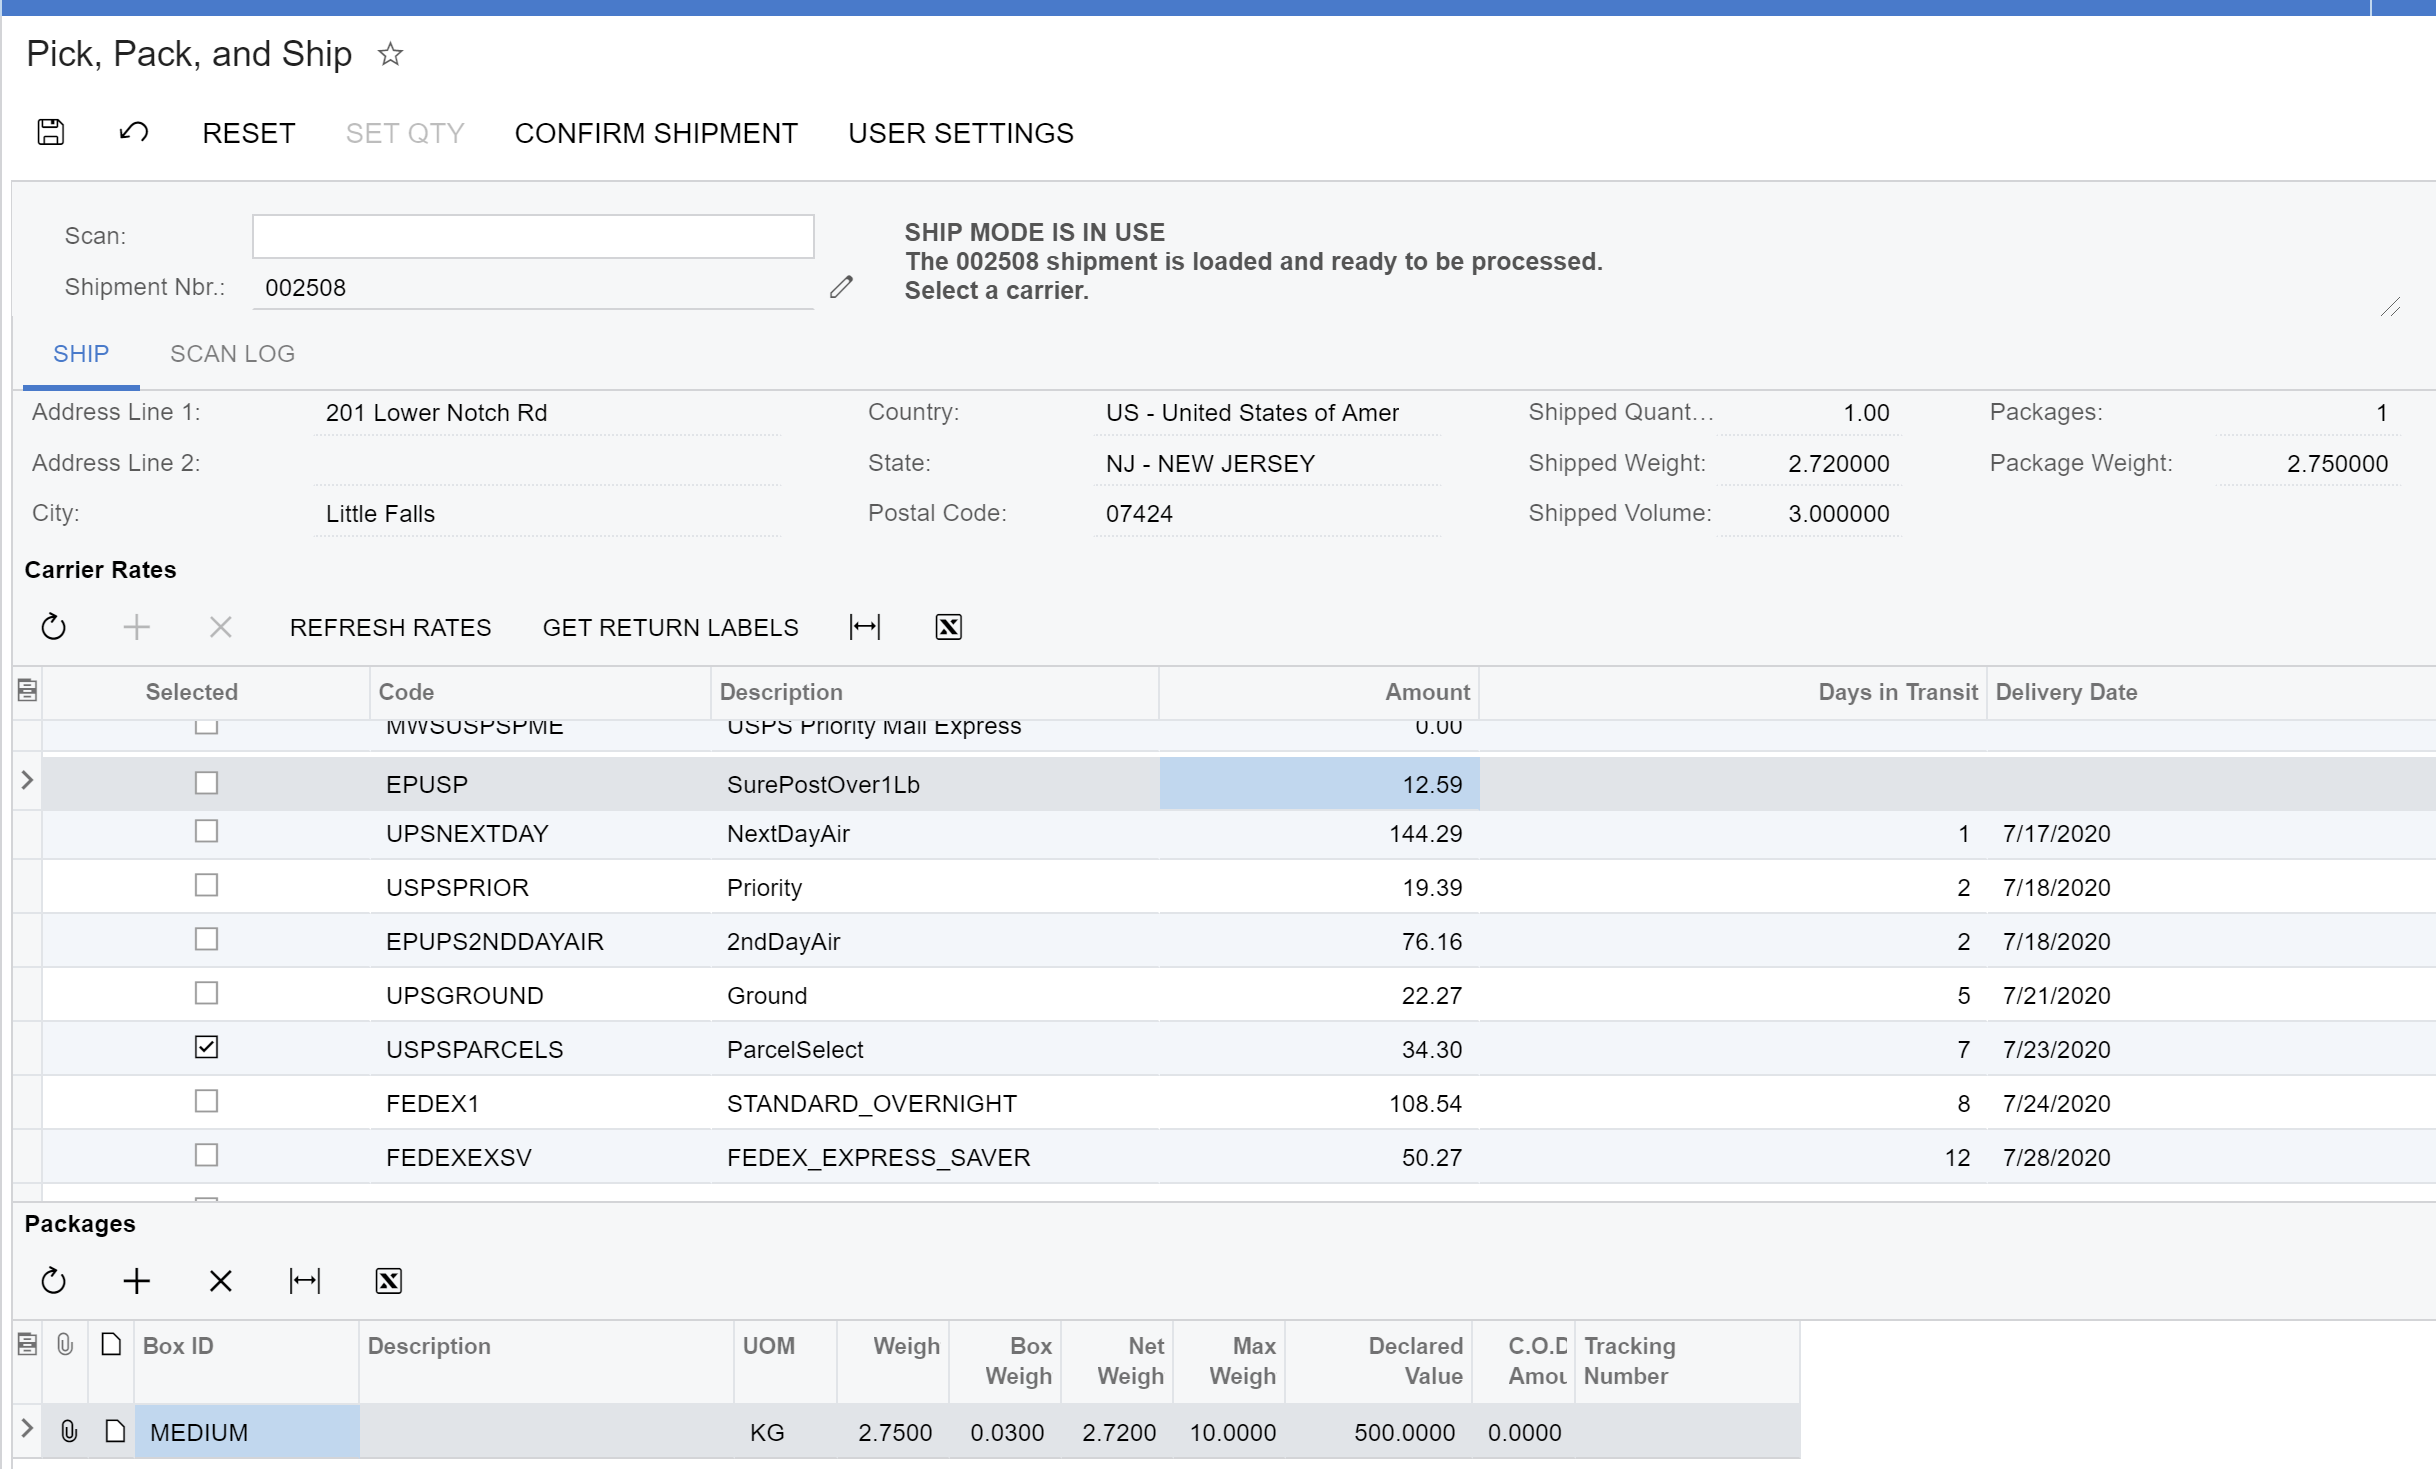Viewport: 2436px width, 1469px height.
Task: Click the add (+) icon in Packages toolbar
Action: [x=137, y=1281]
